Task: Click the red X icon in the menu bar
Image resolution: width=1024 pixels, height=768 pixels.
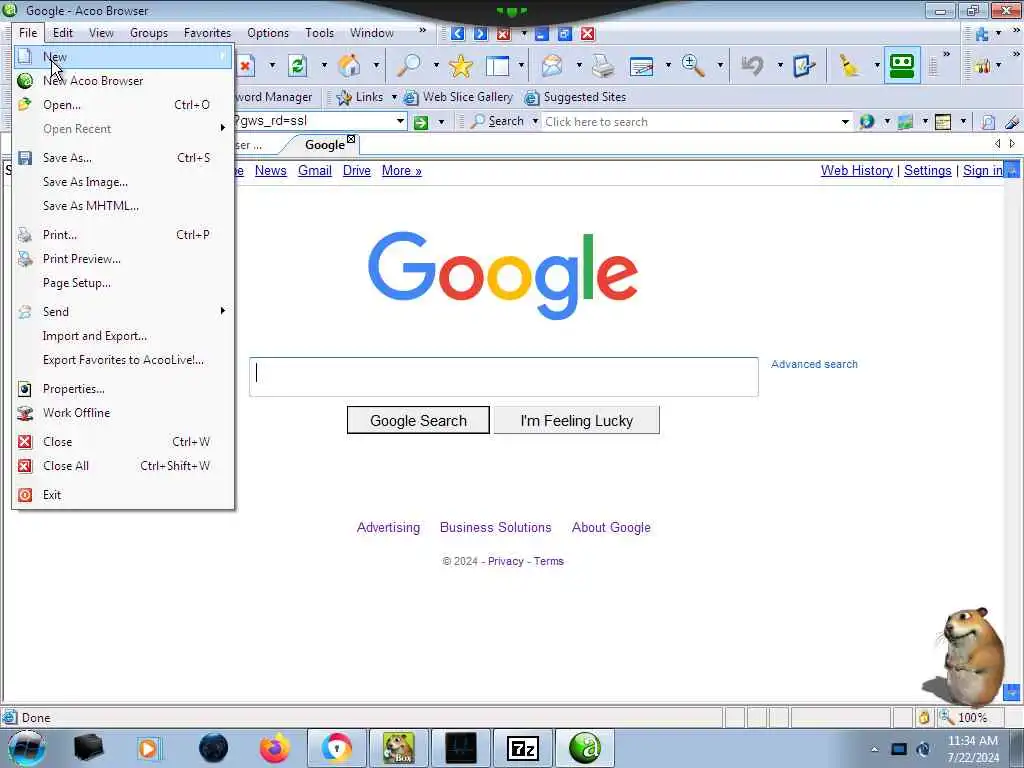Action: pyautogui.click(x=504, y=34)
